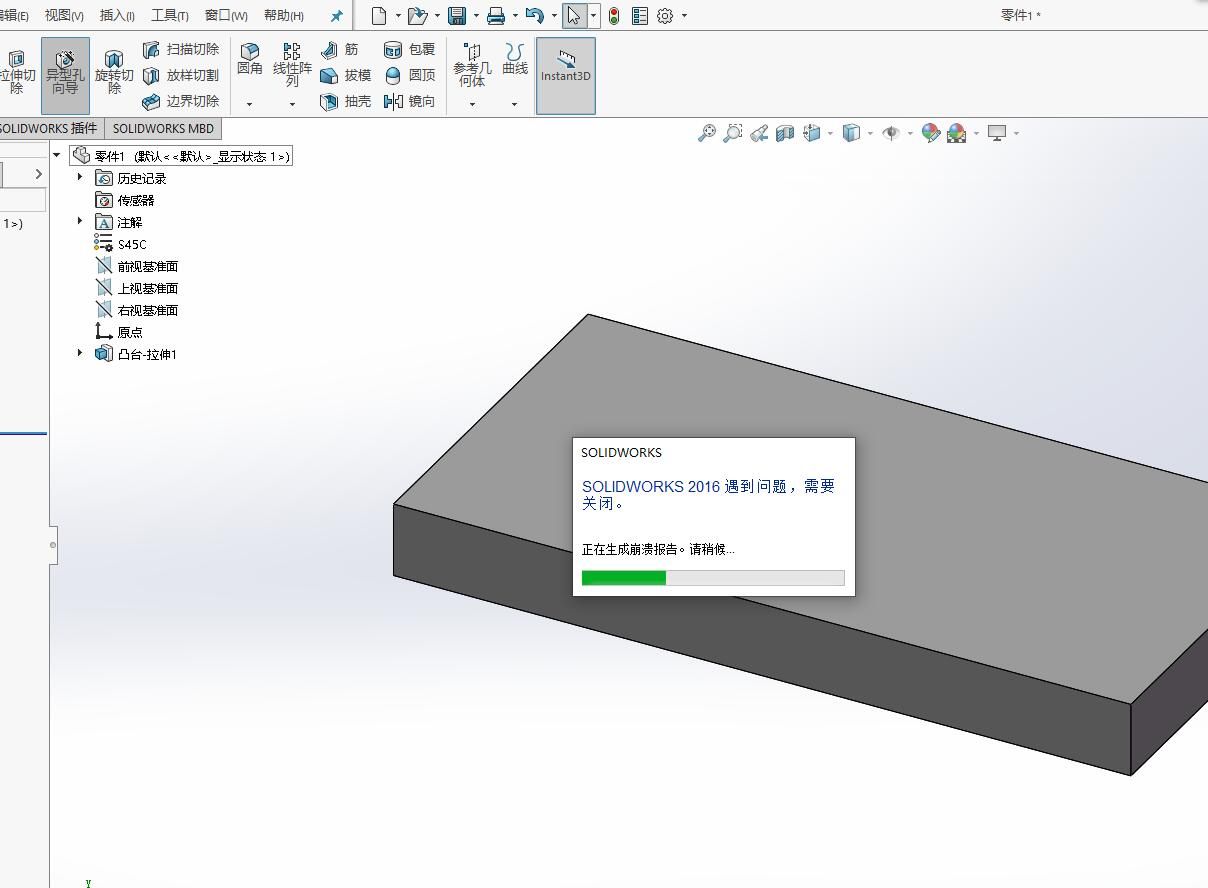Toggle the Instant3D button
This screenshot has height=888, width=1208.
click(566, 75)
